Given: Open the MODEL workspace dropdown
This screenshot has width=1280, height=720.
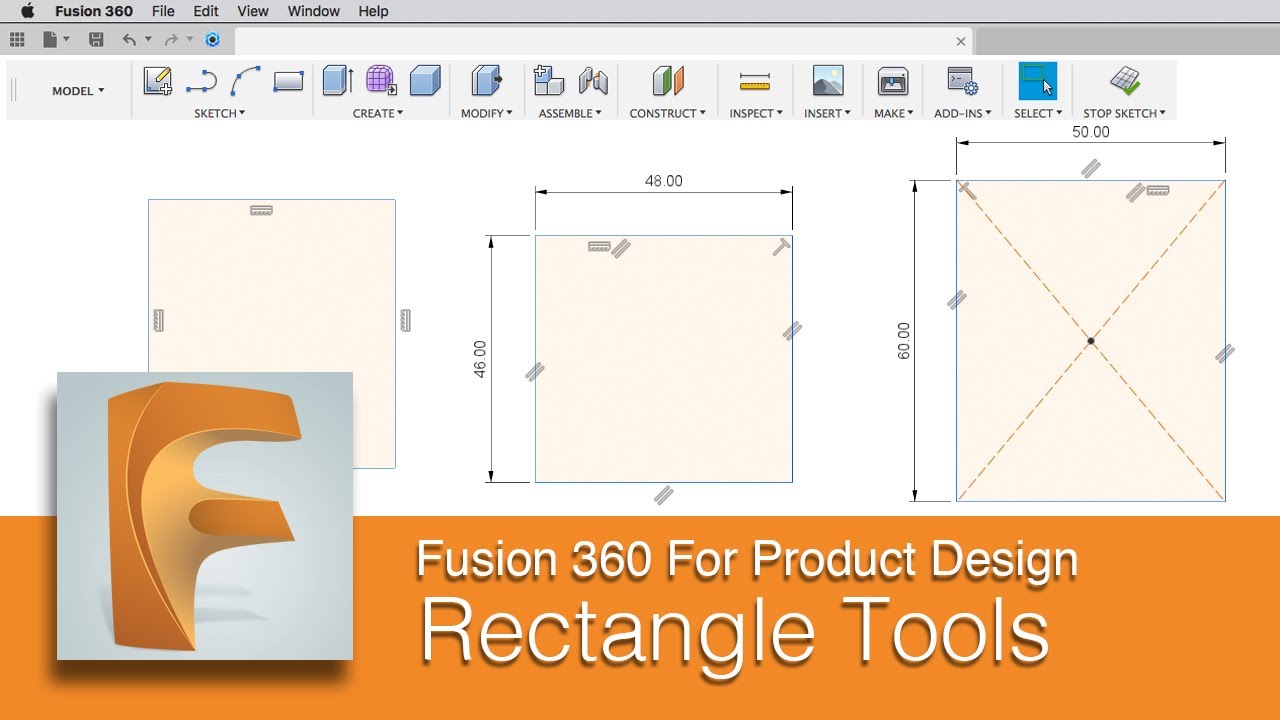Looking at the screenshot, I should coord(78,91).
